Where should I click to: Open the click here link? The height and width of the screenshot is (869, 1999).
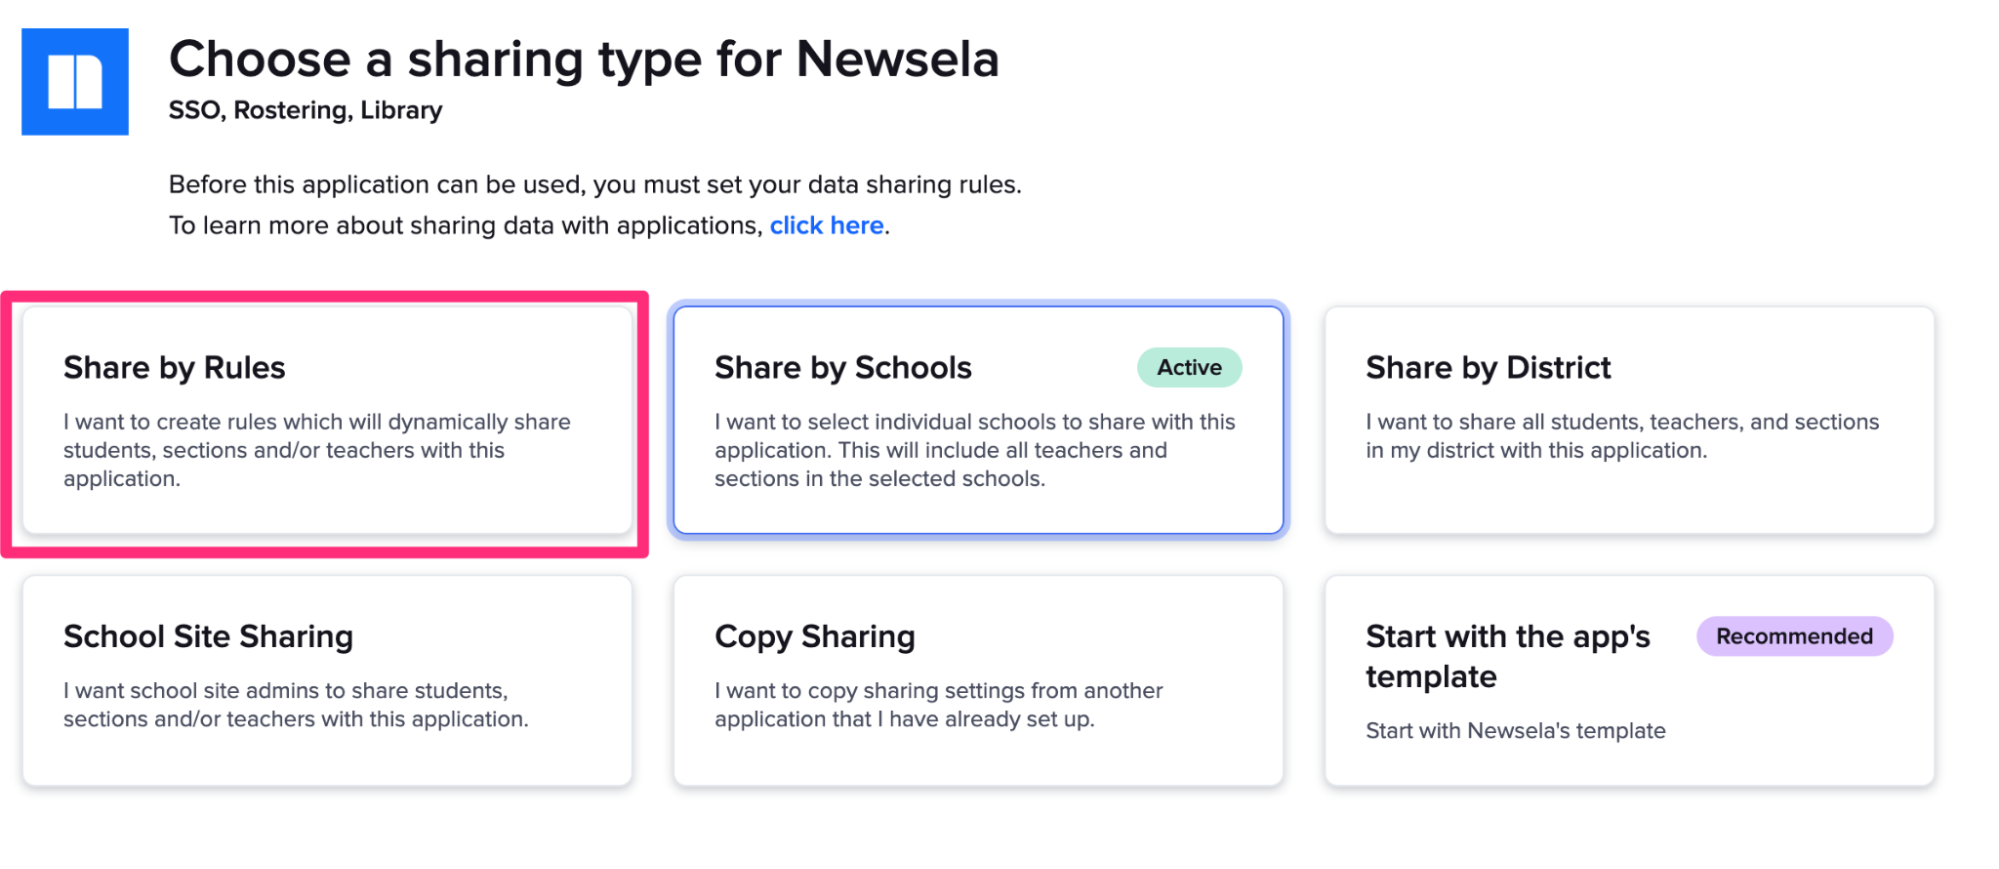tap(827, 225)
